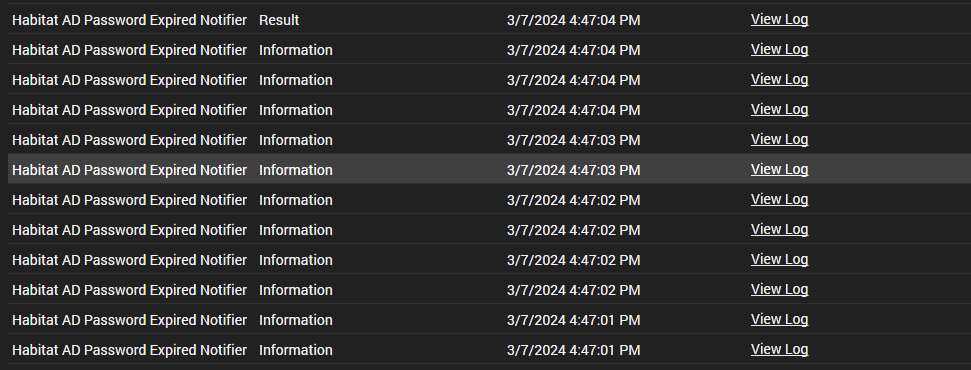Viewport: 971px width, 370px height.
Task: Select the Result type cell
Action: [x=279, y=20]
